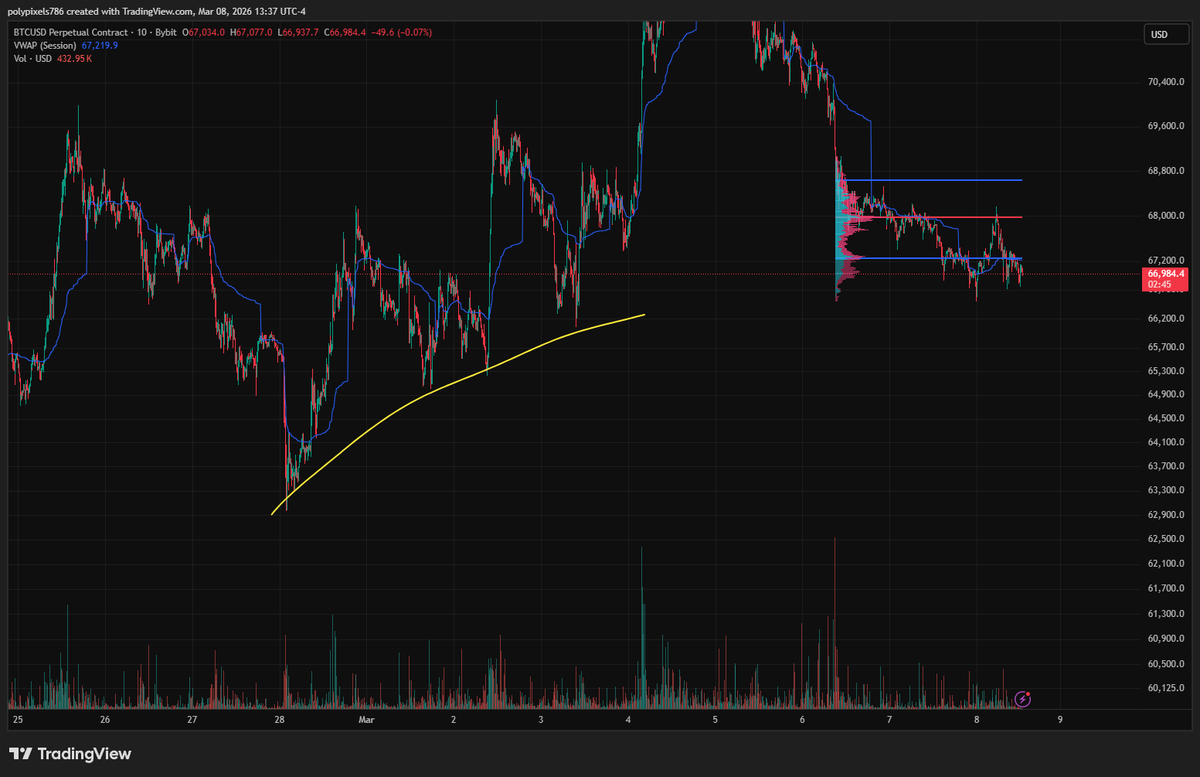Click the 64,500.0 price axis label
1200x777 pixels.
[x=1166, y=418]
